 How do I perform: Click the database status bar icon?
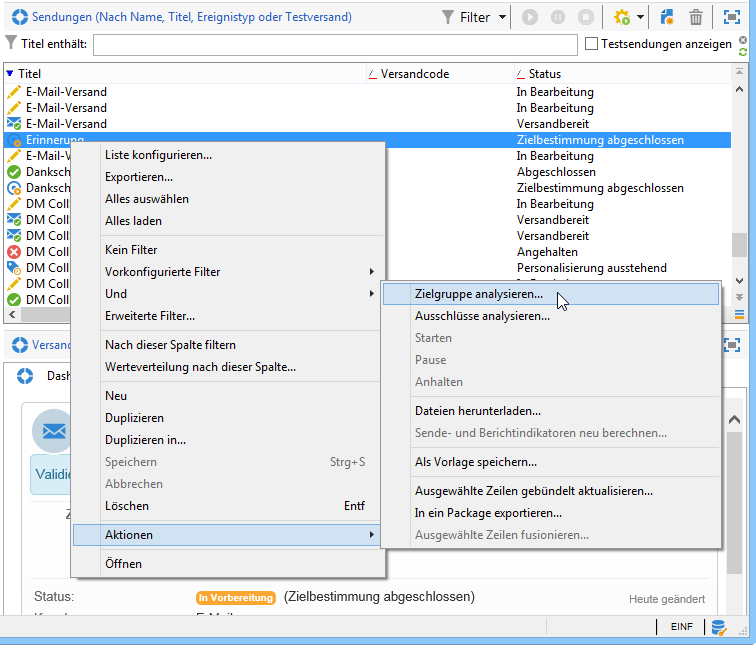(719, 628)
